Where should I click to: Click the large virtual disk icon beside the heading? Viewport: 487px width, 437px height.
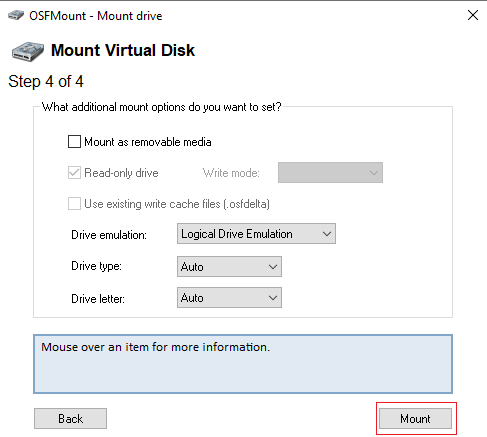(x=28, y=52)
